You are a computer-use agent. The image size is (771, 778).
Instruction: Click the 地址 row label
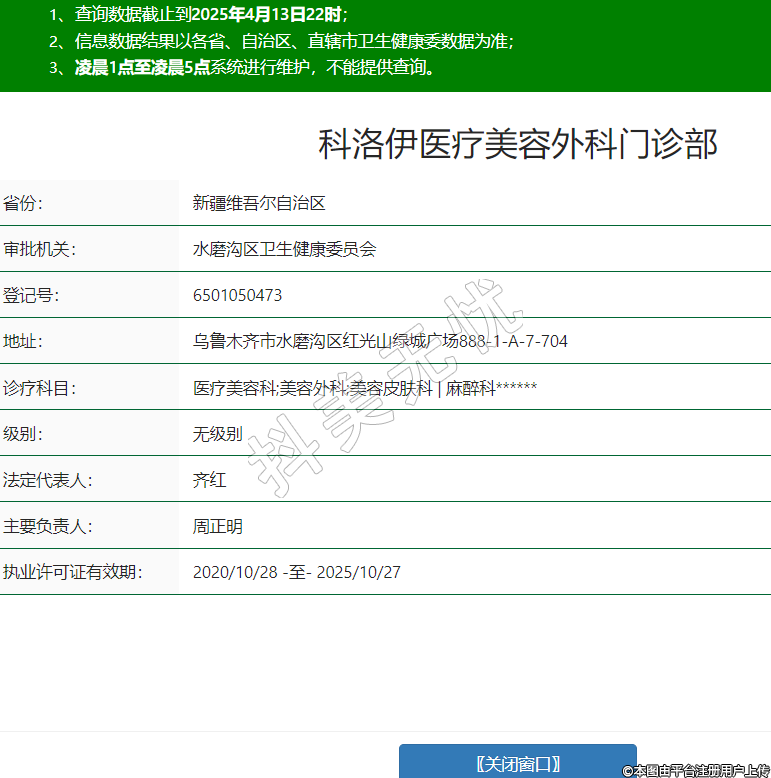(x=24, y=341)
